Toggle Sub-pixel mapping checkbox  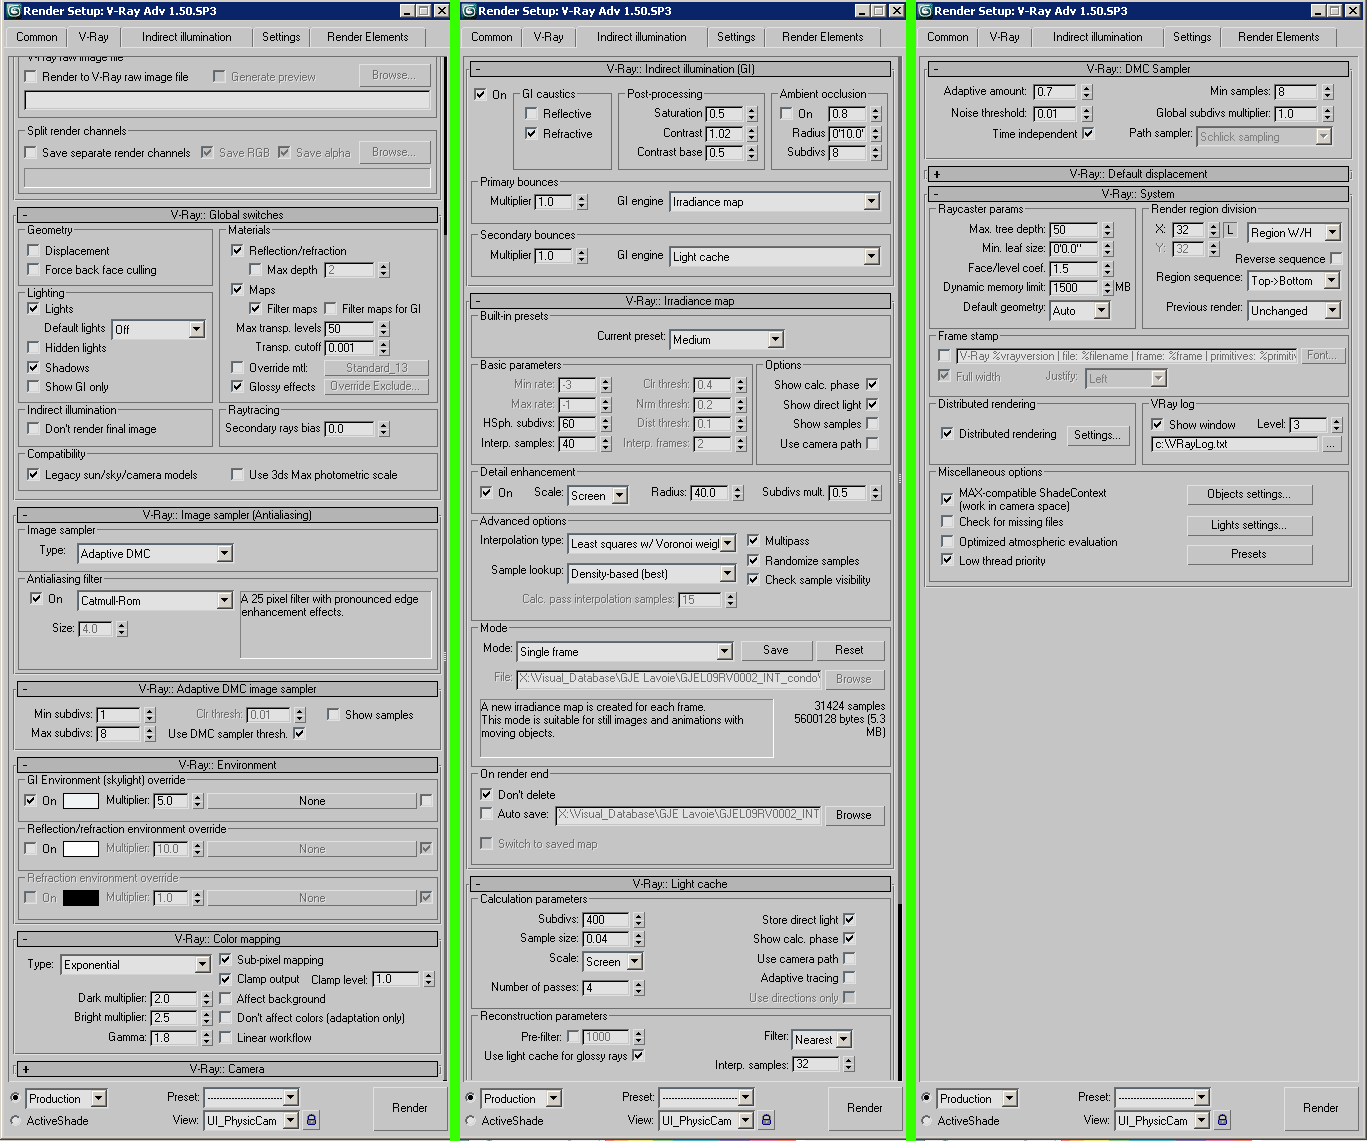pyautogui.click(x=225, y=960)
